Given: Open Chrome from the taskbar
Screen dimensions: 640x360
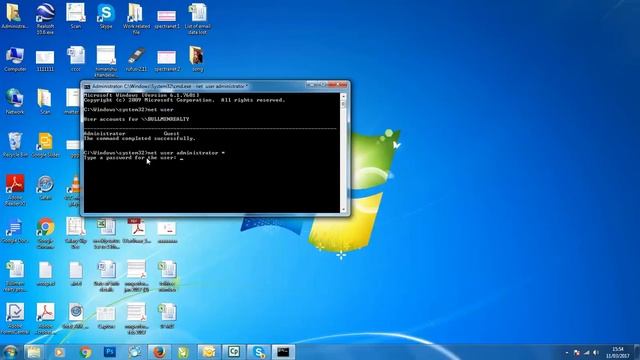Looking at the screenshot, I should [85, 352].
